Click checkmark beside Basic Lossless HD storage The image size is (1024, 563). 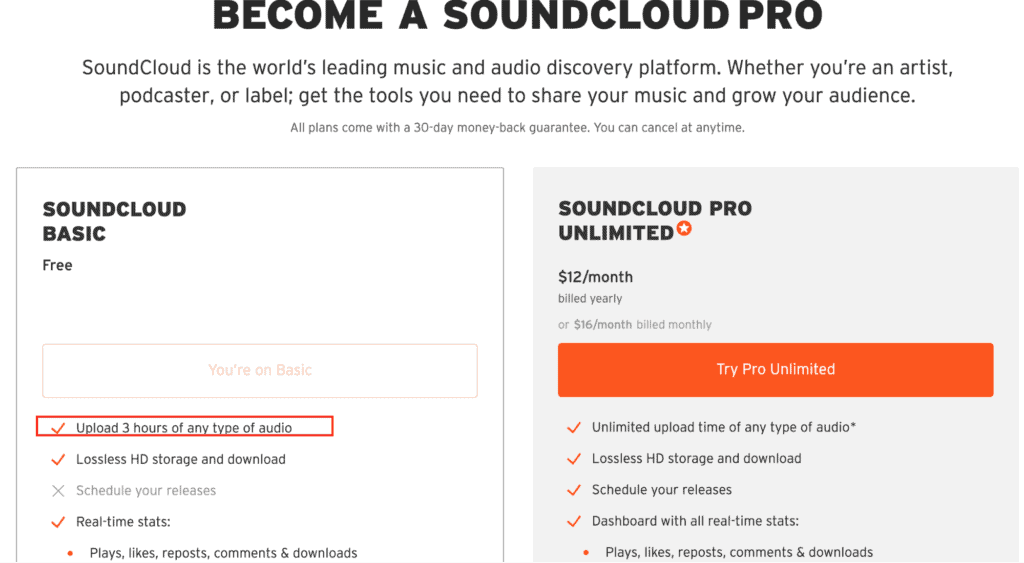pyautogui.click(x=58, y=460)
